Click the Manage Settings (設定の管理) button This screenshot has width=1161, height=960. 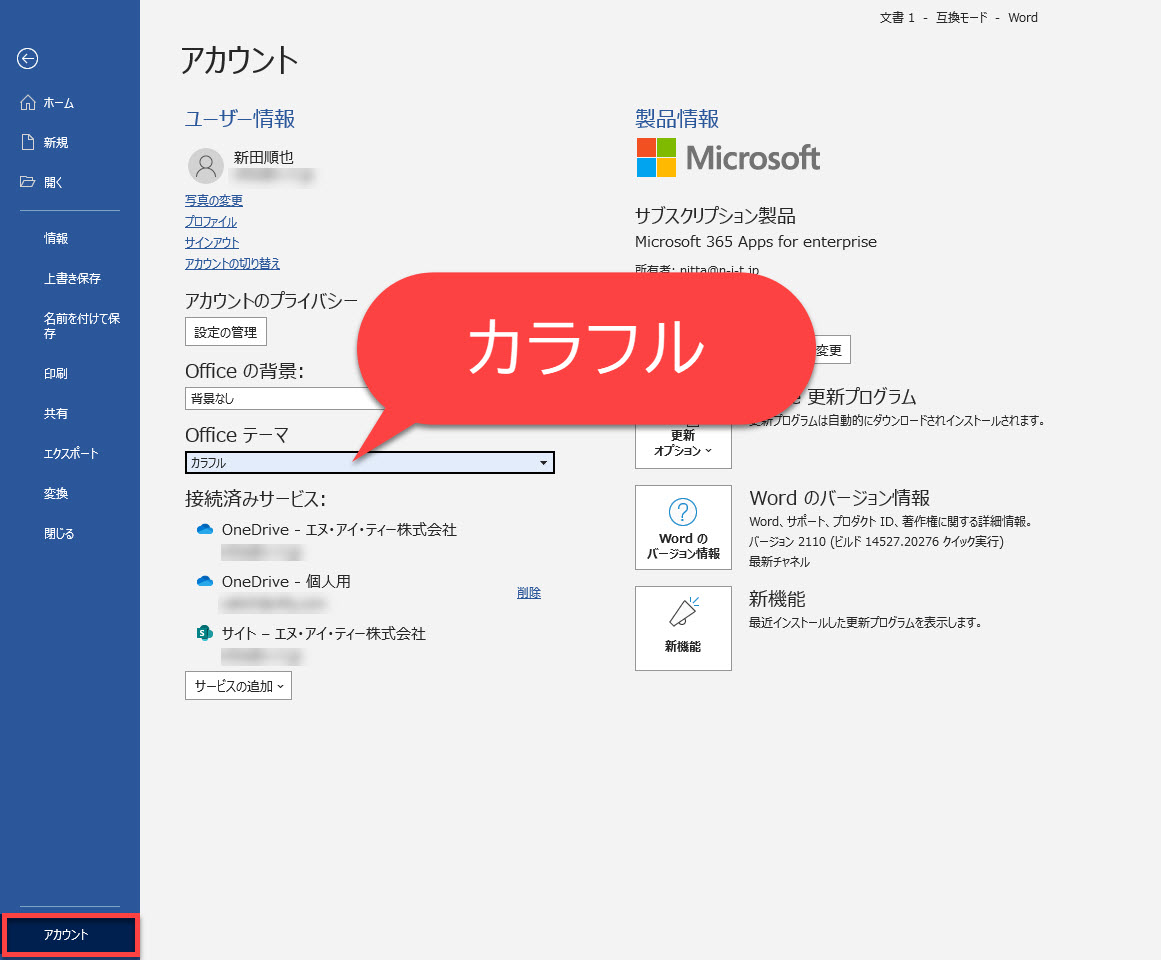pos(226,332)
